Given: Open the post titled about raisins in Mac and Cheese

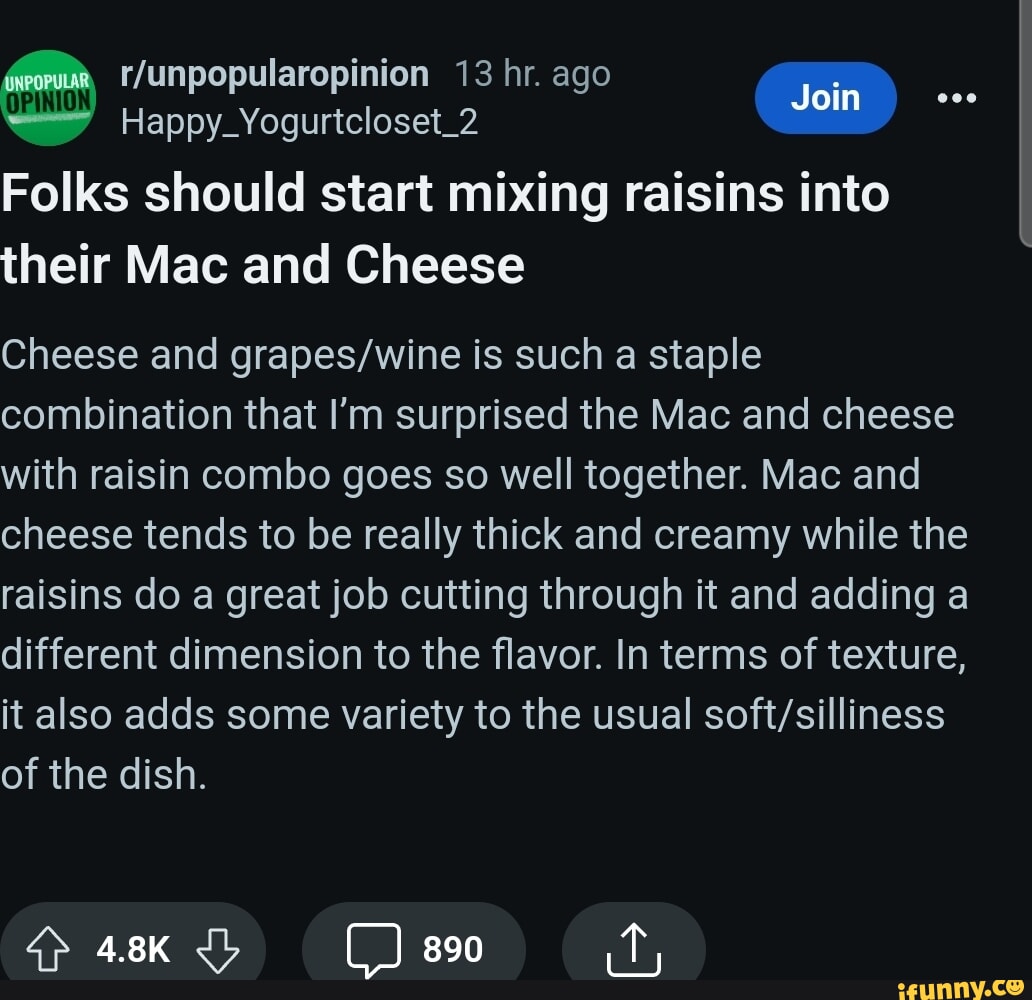Looking at the screenshot, I should (445, 227).
